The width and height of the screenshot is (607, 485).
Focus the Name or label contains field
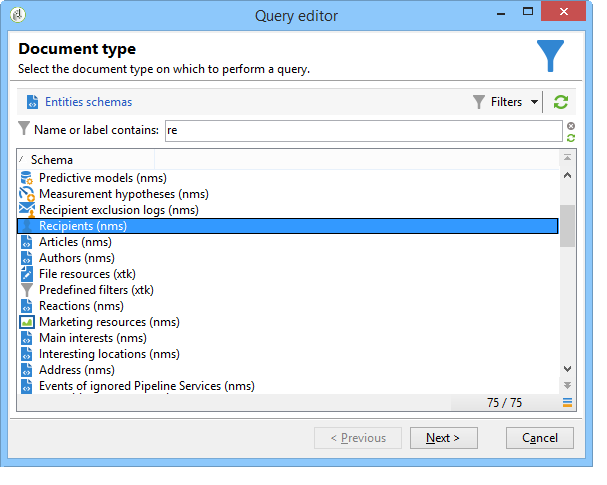tap(364, 131)
